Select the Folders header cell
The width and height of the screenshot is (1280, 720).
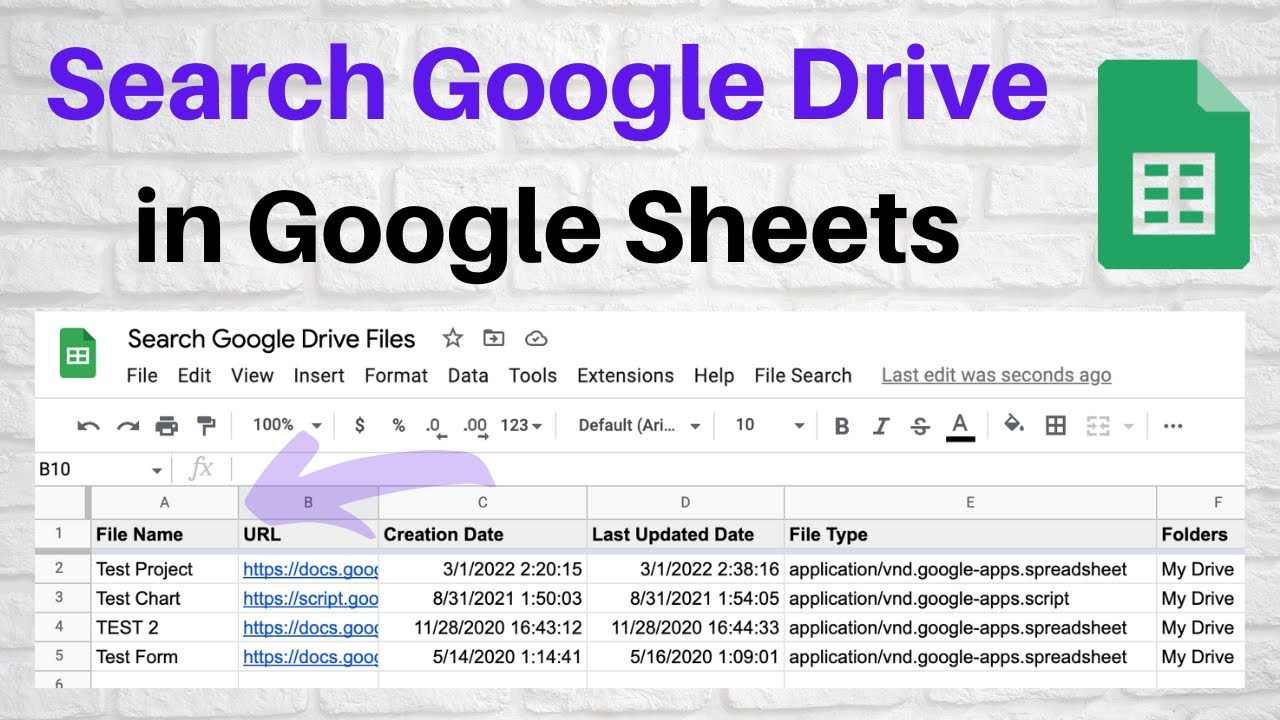[1200, 534]
